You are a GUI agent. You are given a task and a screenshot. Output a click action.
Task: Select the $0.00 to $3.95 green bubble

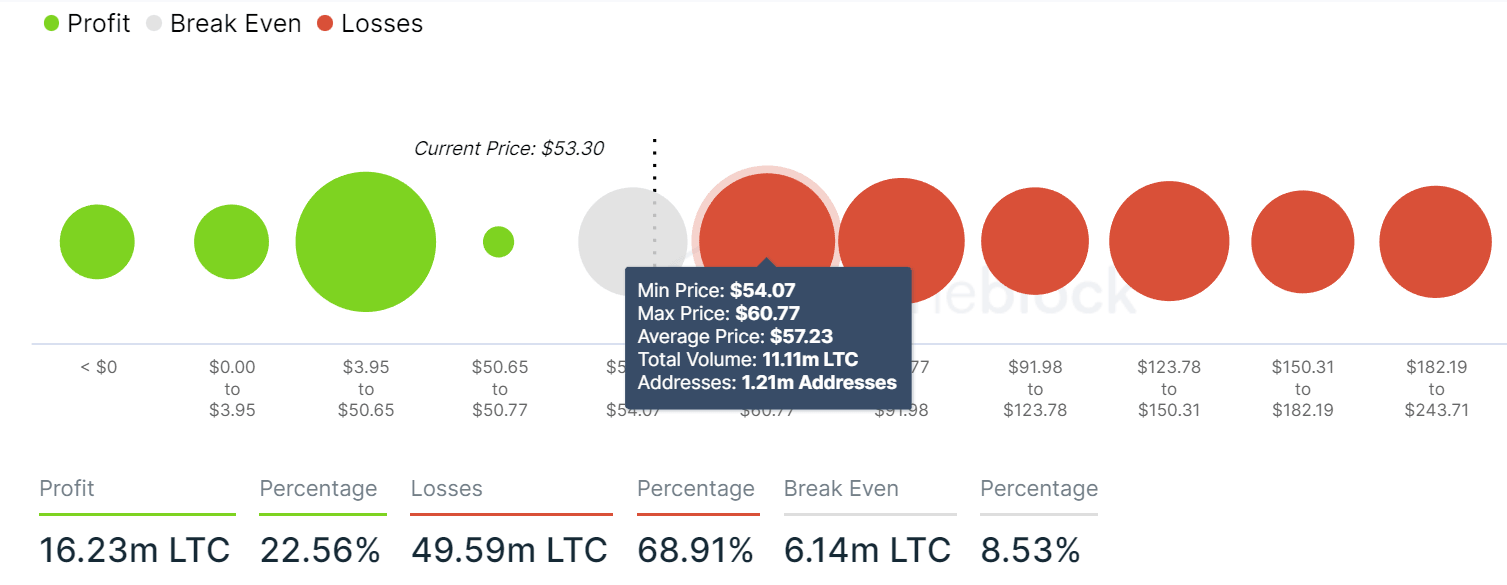231,242
